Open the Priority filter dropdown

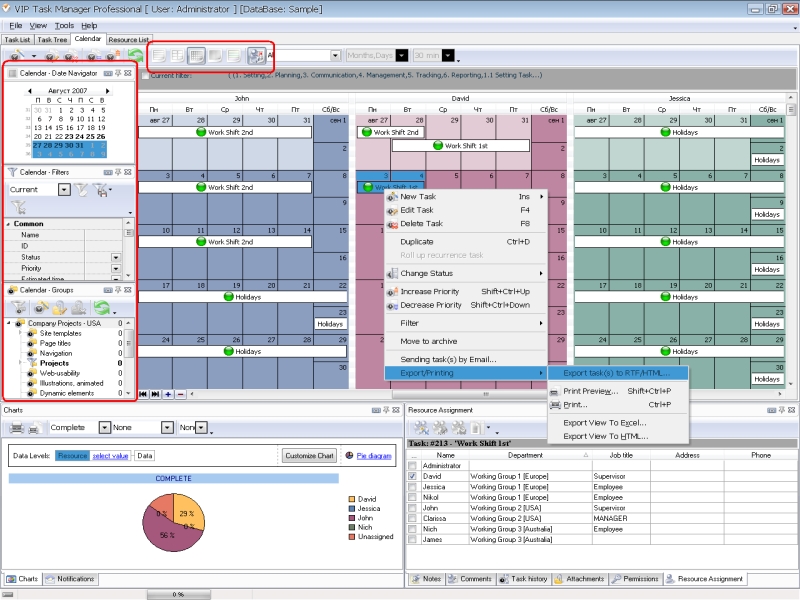[x=116, y=268]
